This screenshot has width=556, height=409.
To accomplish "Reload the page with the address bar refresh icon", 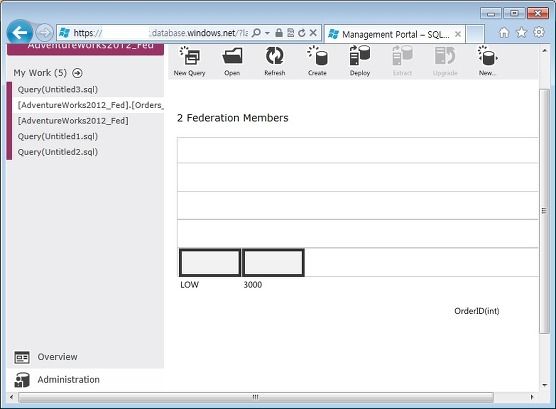I will pos(302,33).
